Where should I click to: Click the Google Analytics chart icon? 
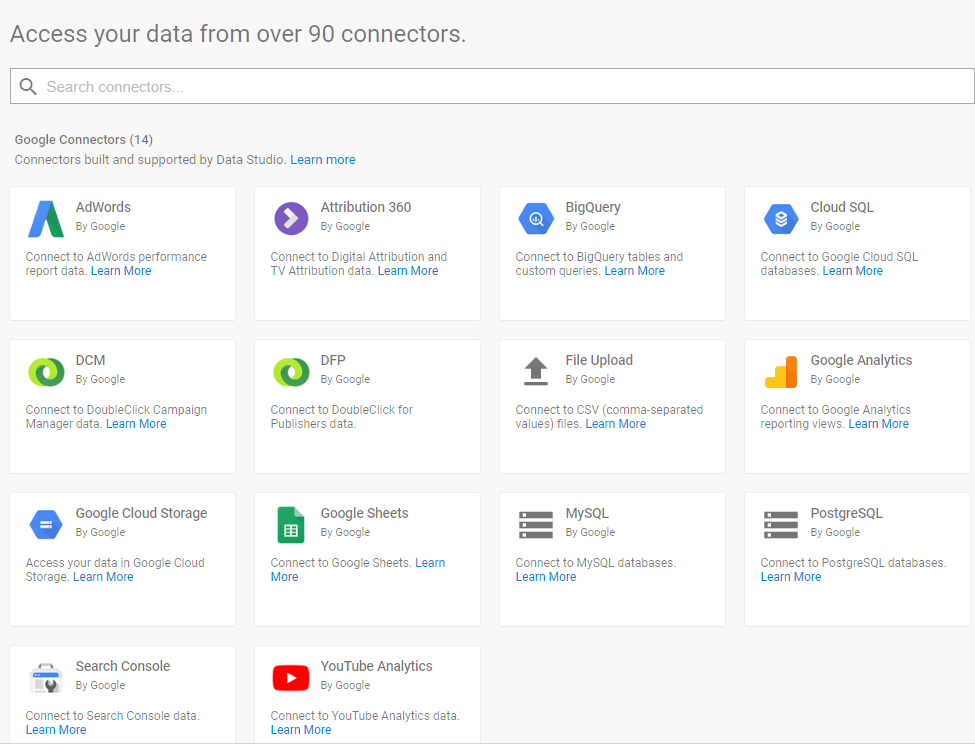click(781, 371)
